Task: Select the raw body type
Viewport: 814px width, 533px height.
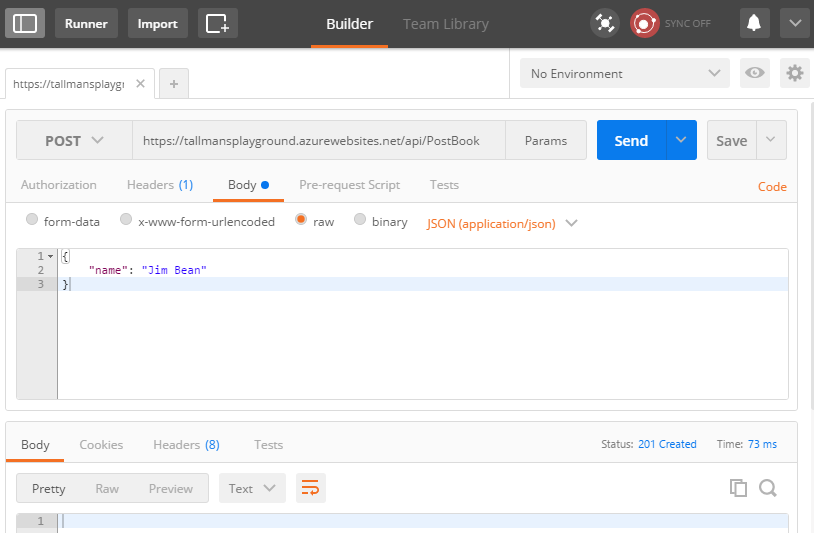Action: coord(301,219)
